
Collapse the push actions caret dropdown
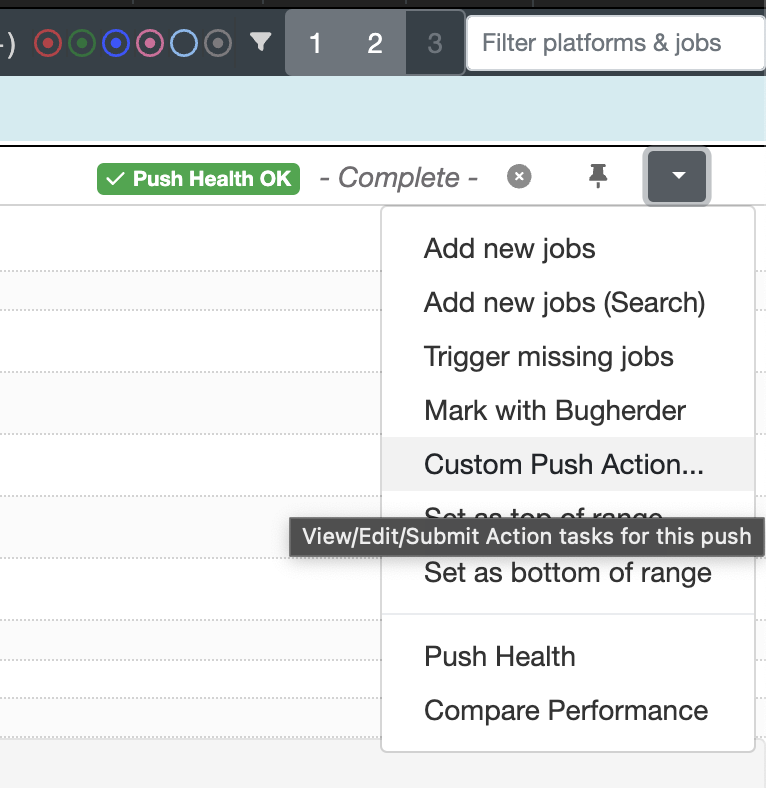pyautogui.click(x=678, y=177)
